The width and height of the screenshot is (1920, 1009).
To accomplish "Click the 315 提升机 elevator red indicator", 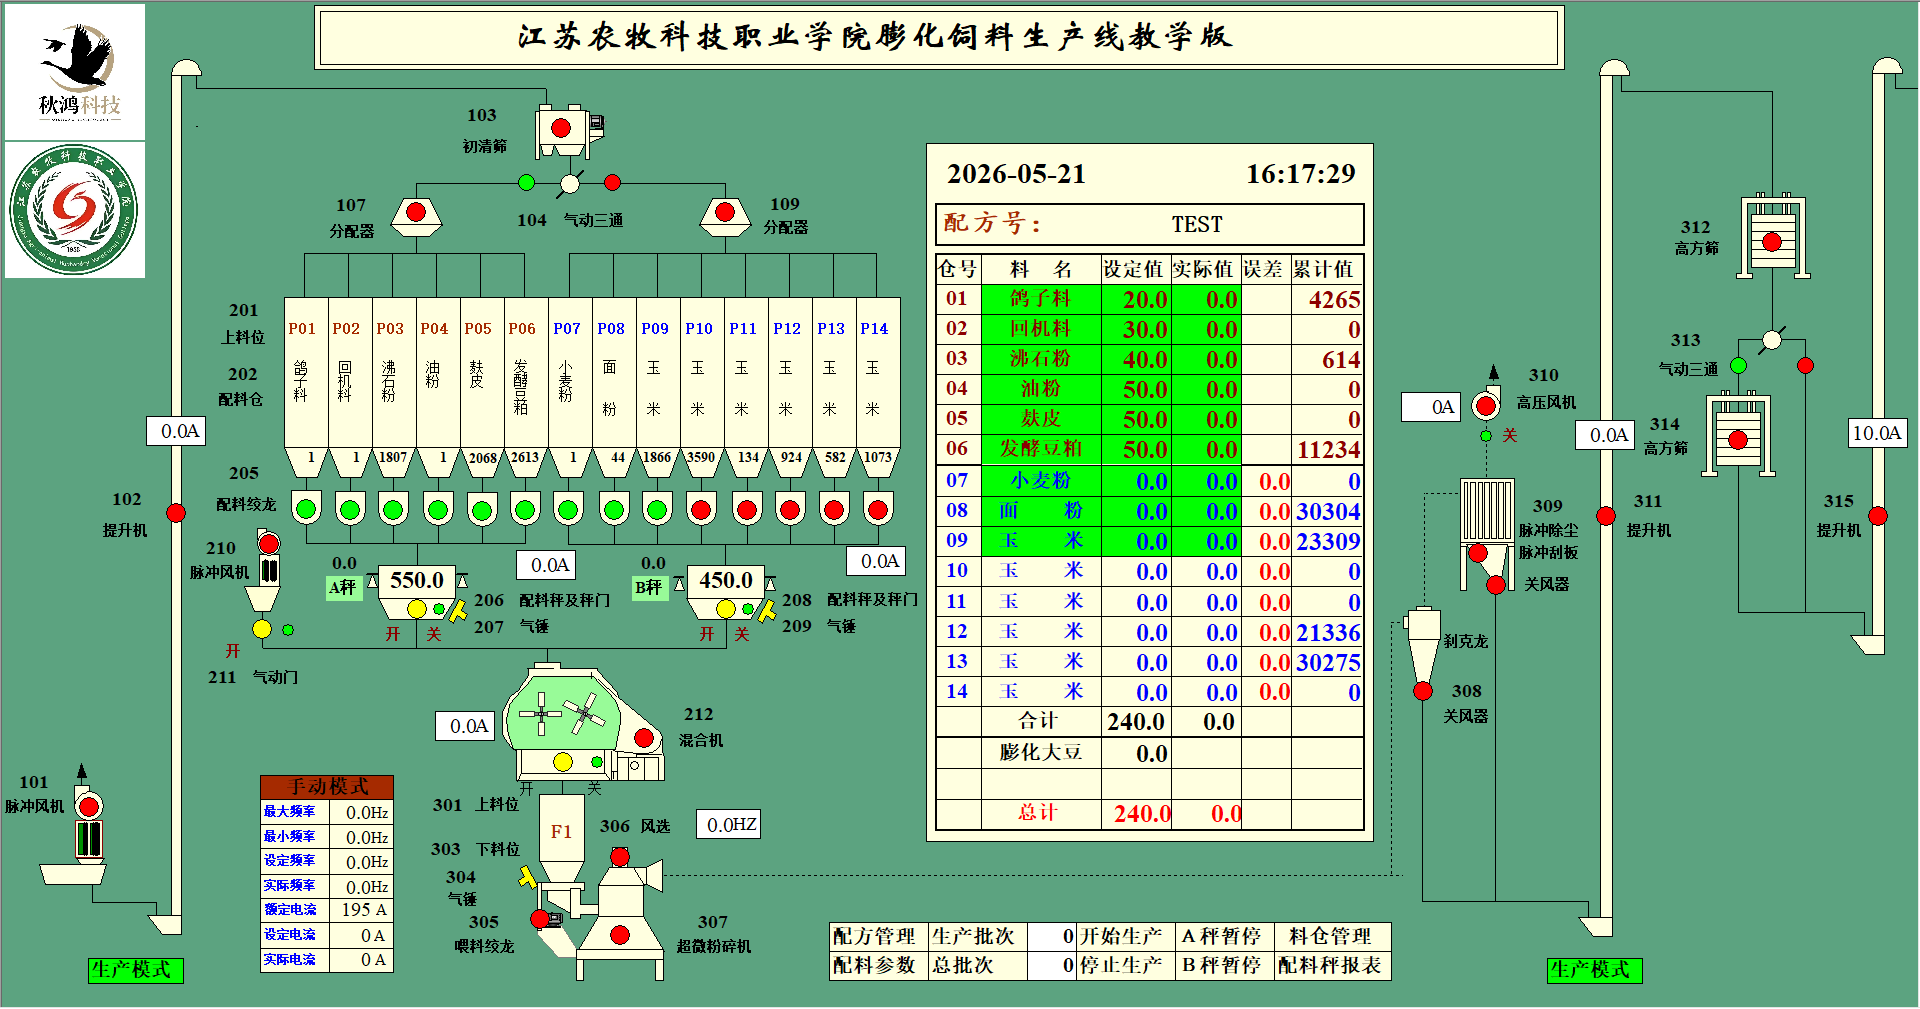I will 1878,516.
